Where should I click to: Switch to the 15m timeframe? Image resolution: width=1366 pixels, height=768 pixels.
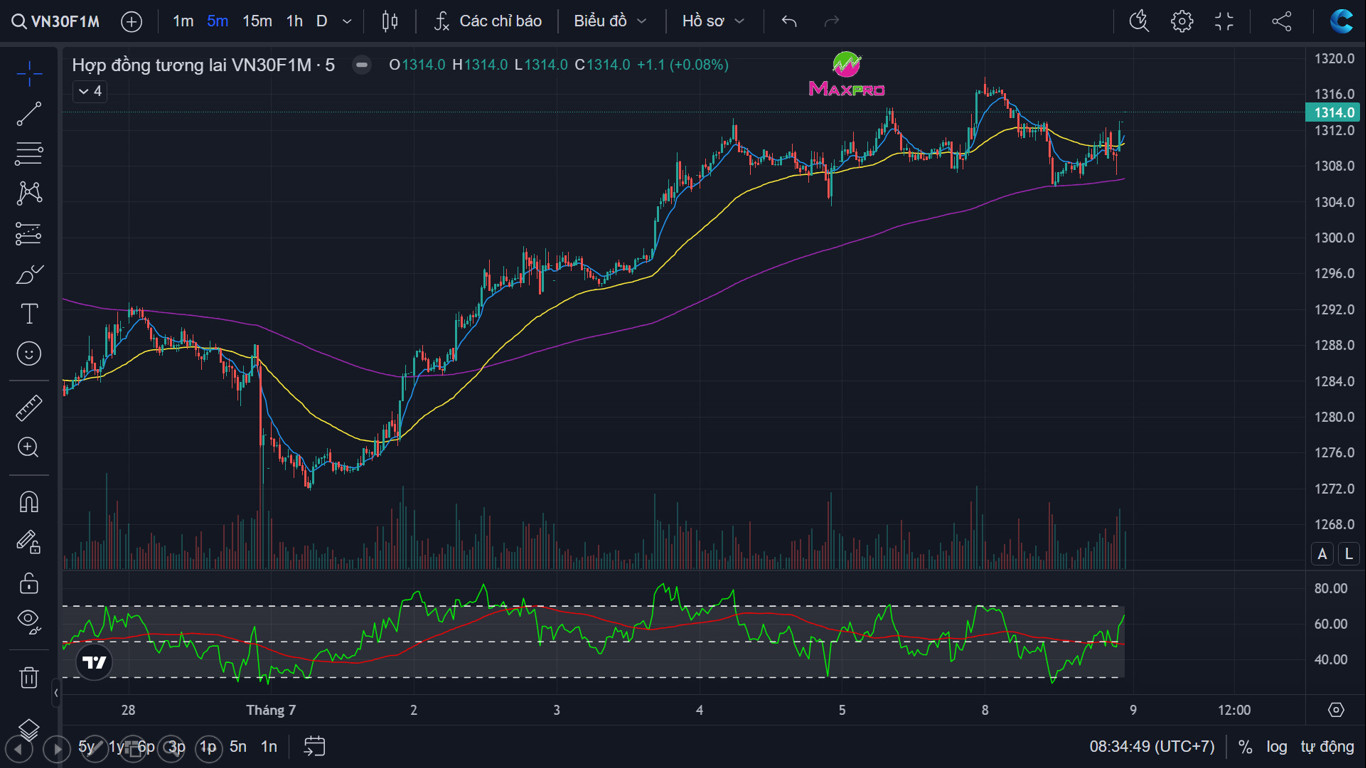click(x=257, y=21)
